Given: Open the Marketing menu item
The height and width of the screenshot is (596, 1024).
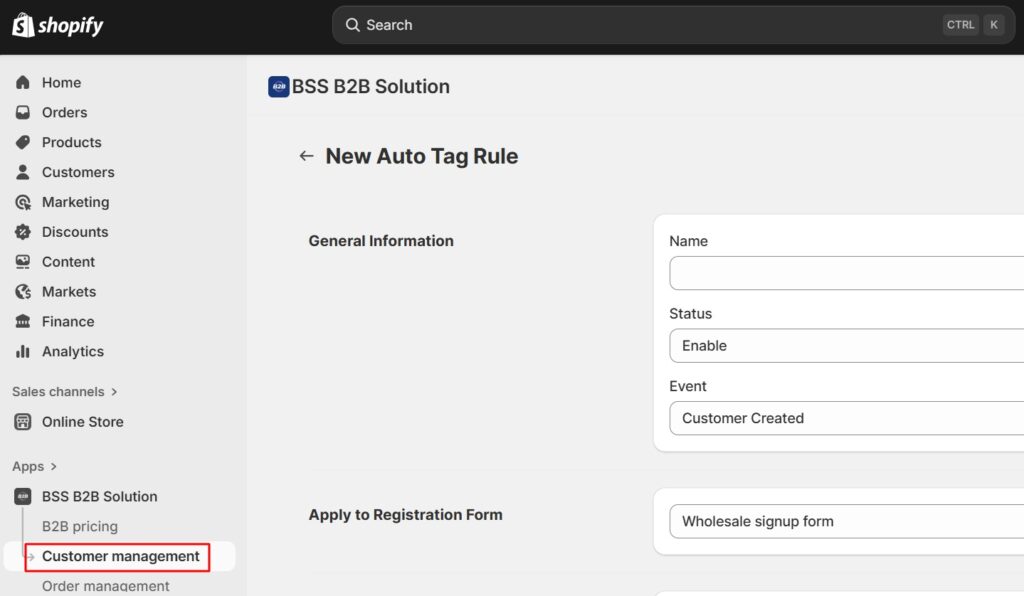Looking at the screenshot, I should tap(76, 202).
